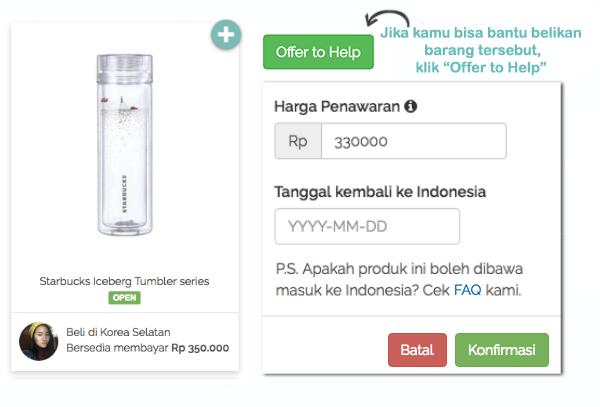Click the Rp 350.000 willing-to-pay amount

click(x=200, y=348)
